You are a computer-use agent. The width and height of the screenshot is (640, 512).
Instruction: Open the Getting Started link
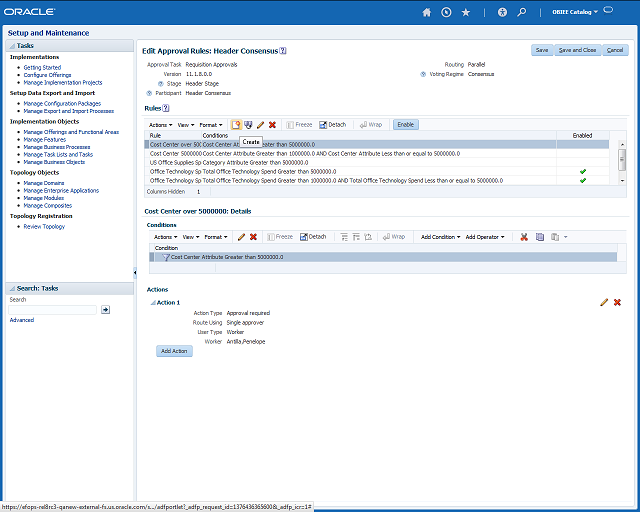42,67
